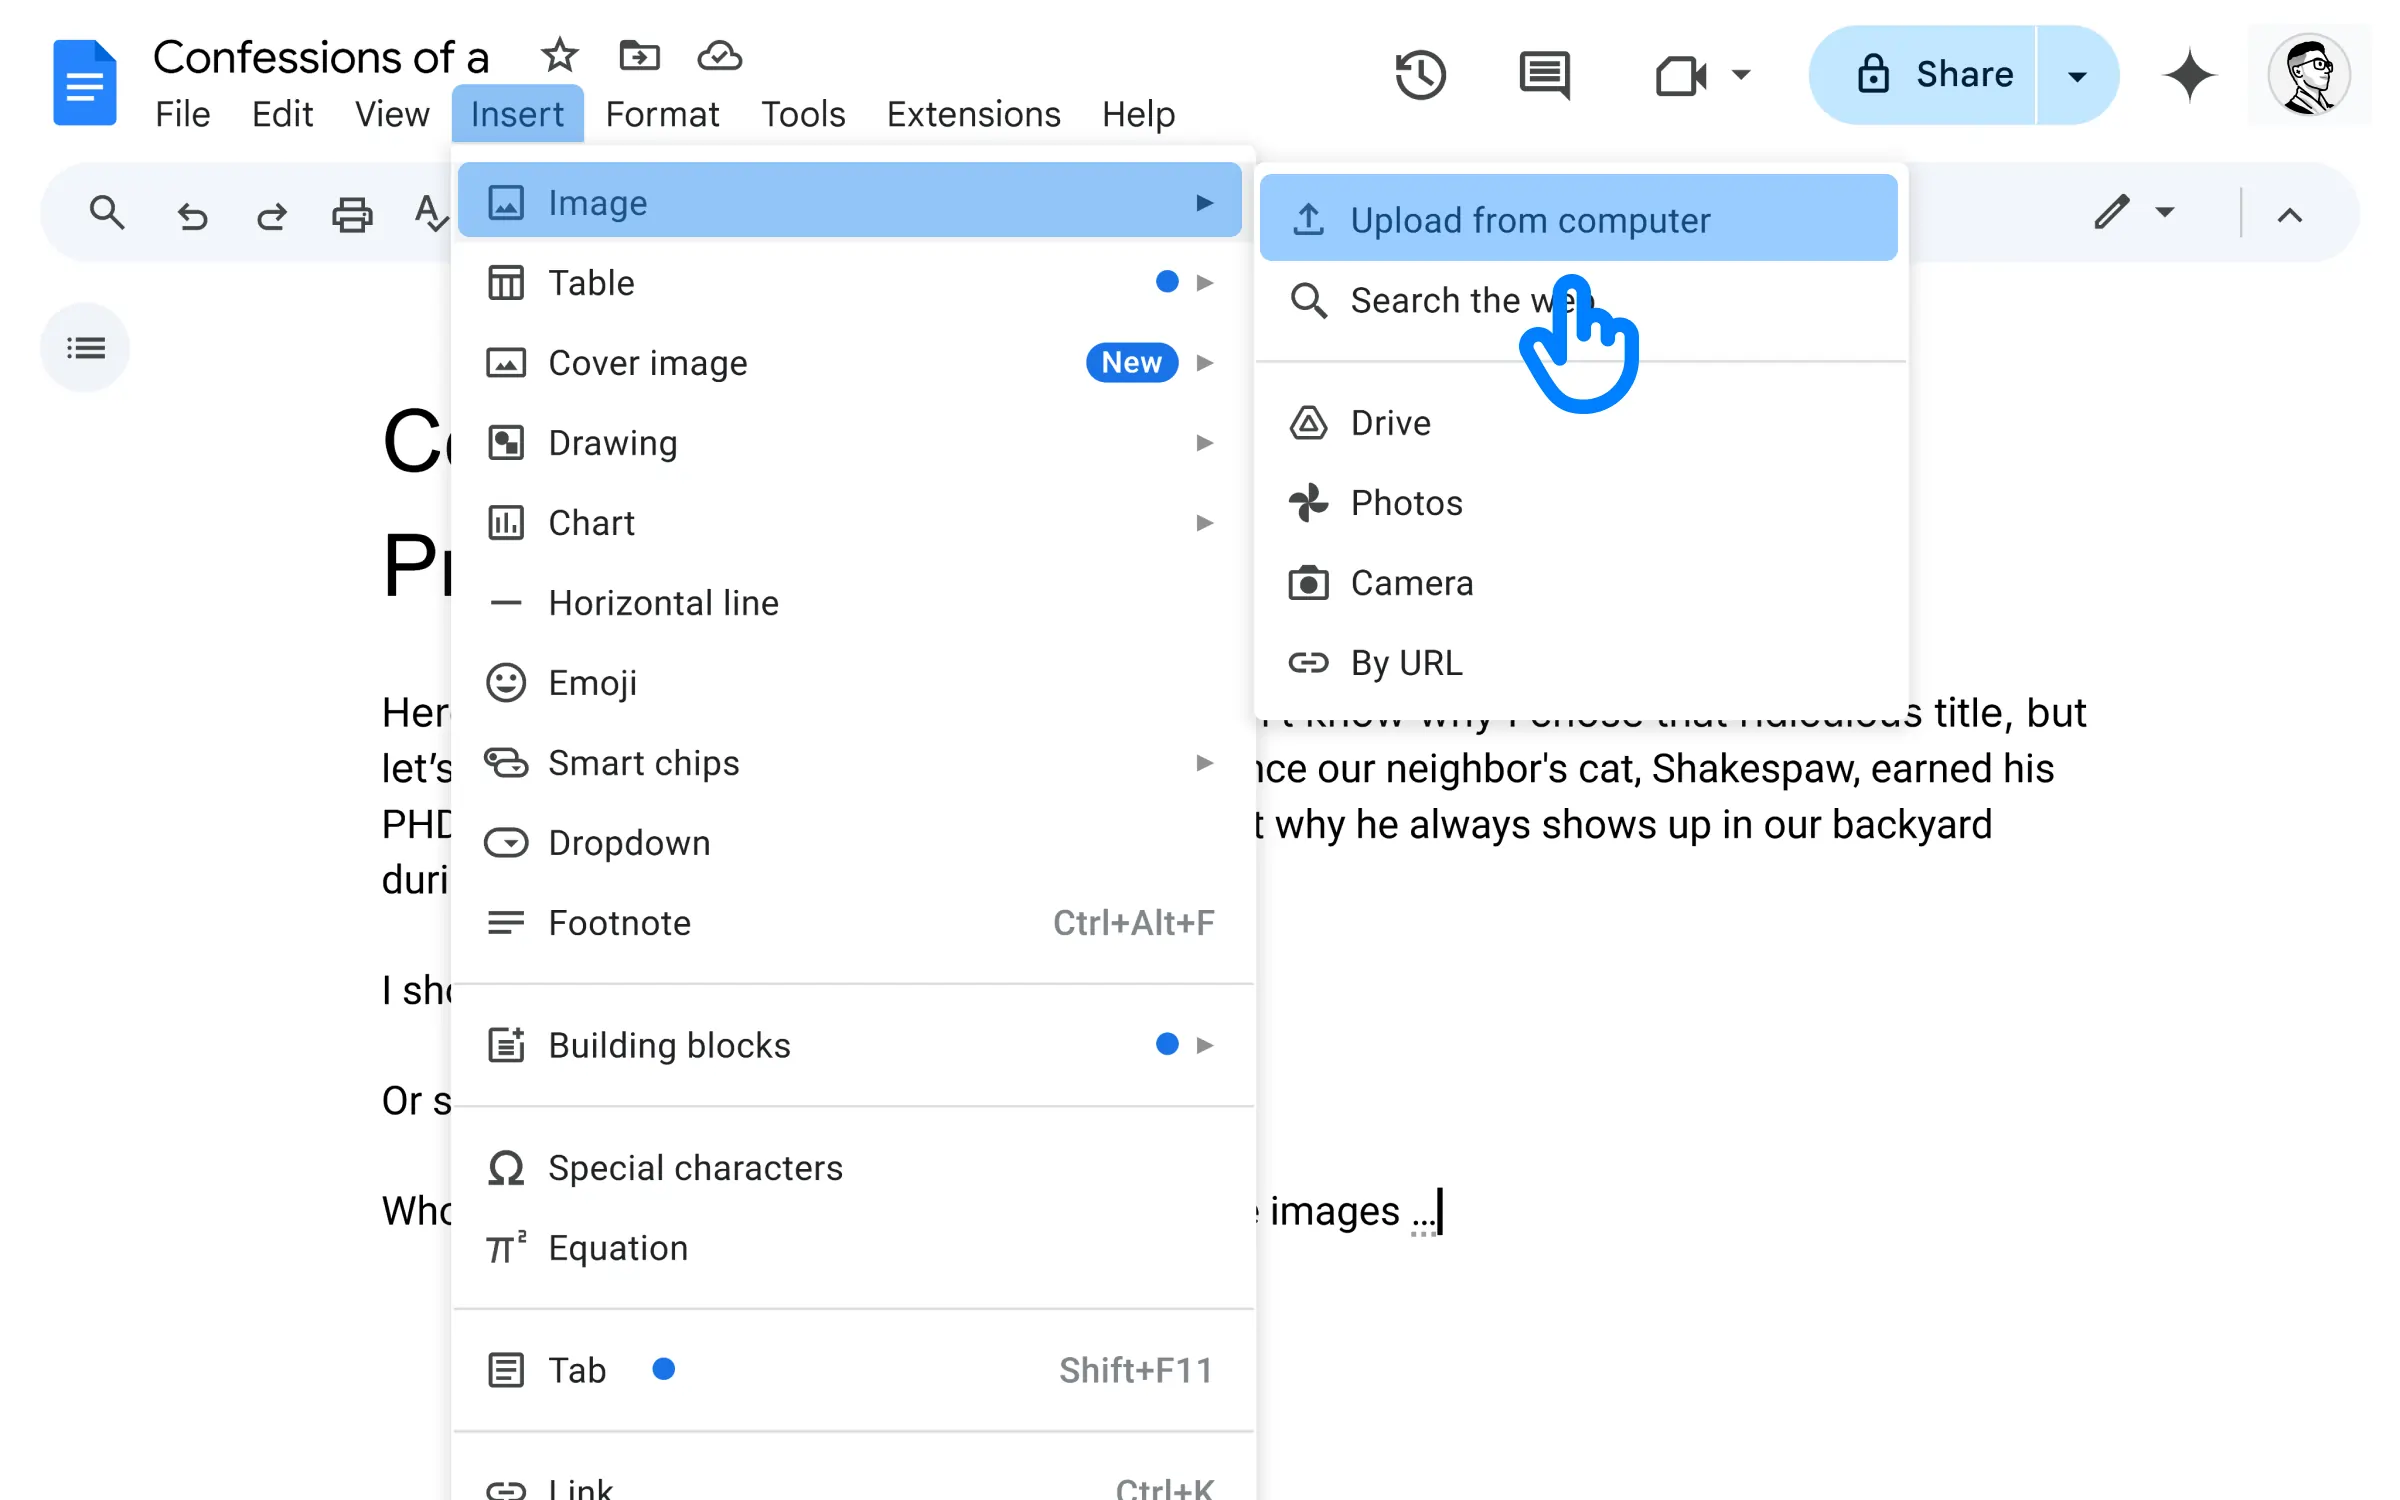Click the Special characters omega icon
This screenshot has width=2400, height=1500.
click(506, 1167)
